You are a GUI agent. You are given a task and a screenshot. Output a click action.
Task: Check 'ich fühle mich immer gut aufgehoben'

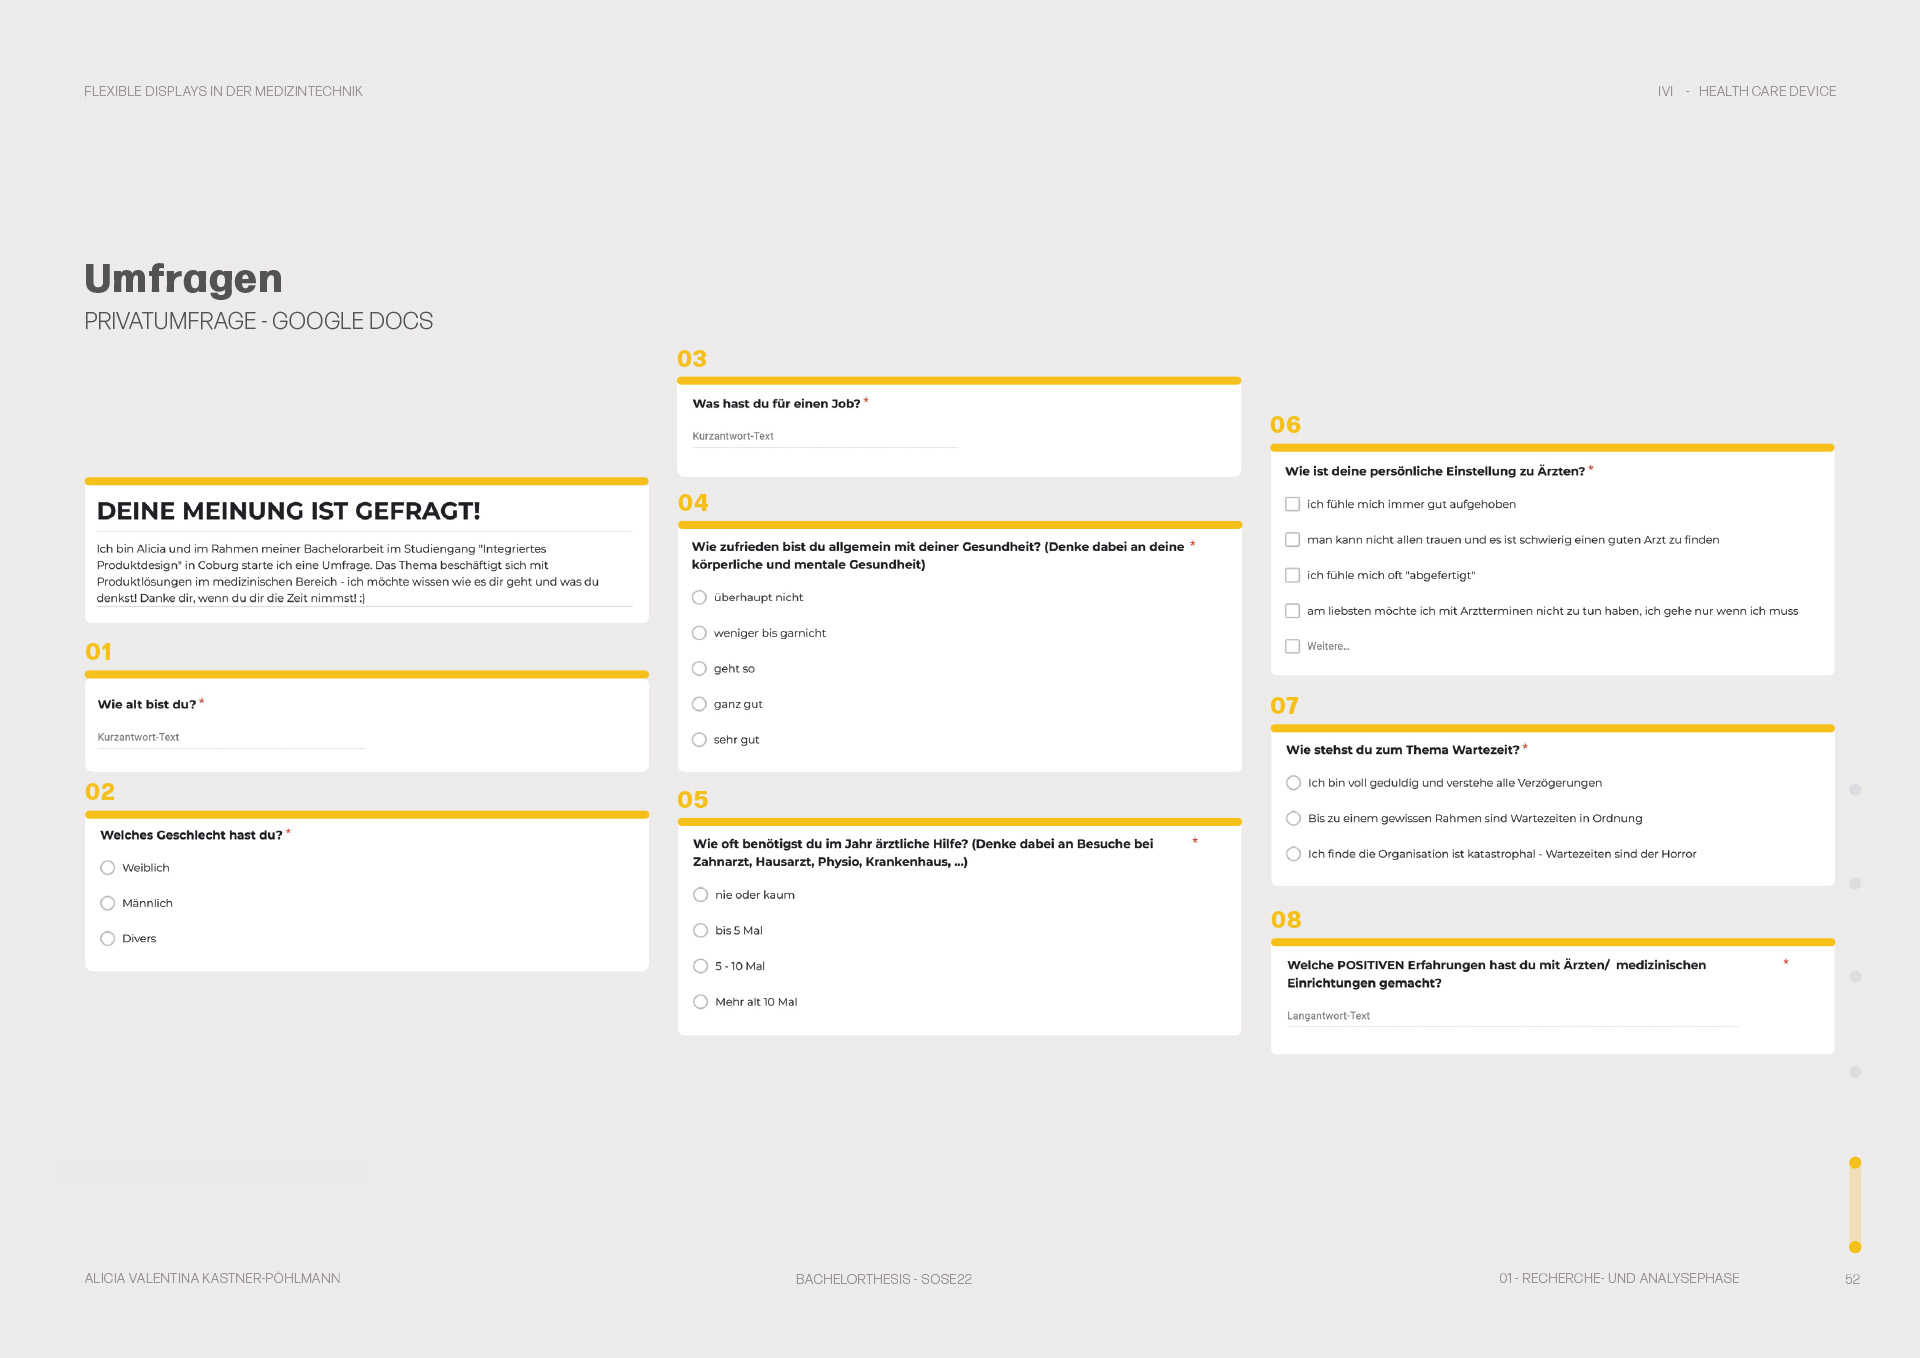pyautogui.click(x=1293, y=505)
